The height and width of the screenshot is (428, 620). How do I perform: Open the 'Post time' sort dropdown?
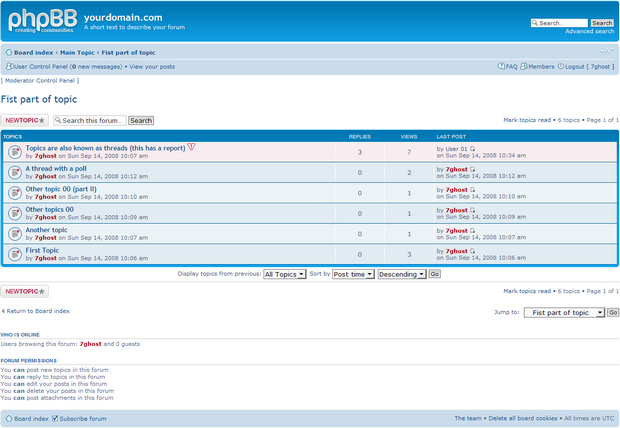click(353, 274)
